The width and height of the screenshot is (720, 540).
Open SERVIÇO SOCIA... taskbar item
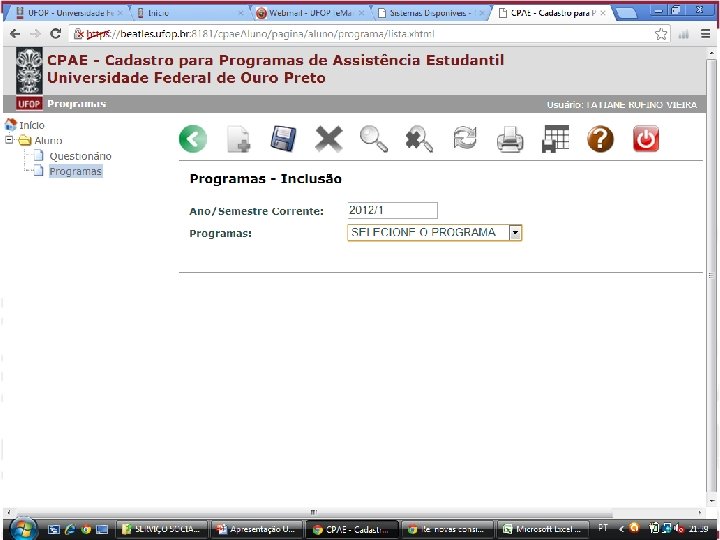pos(161,529)
